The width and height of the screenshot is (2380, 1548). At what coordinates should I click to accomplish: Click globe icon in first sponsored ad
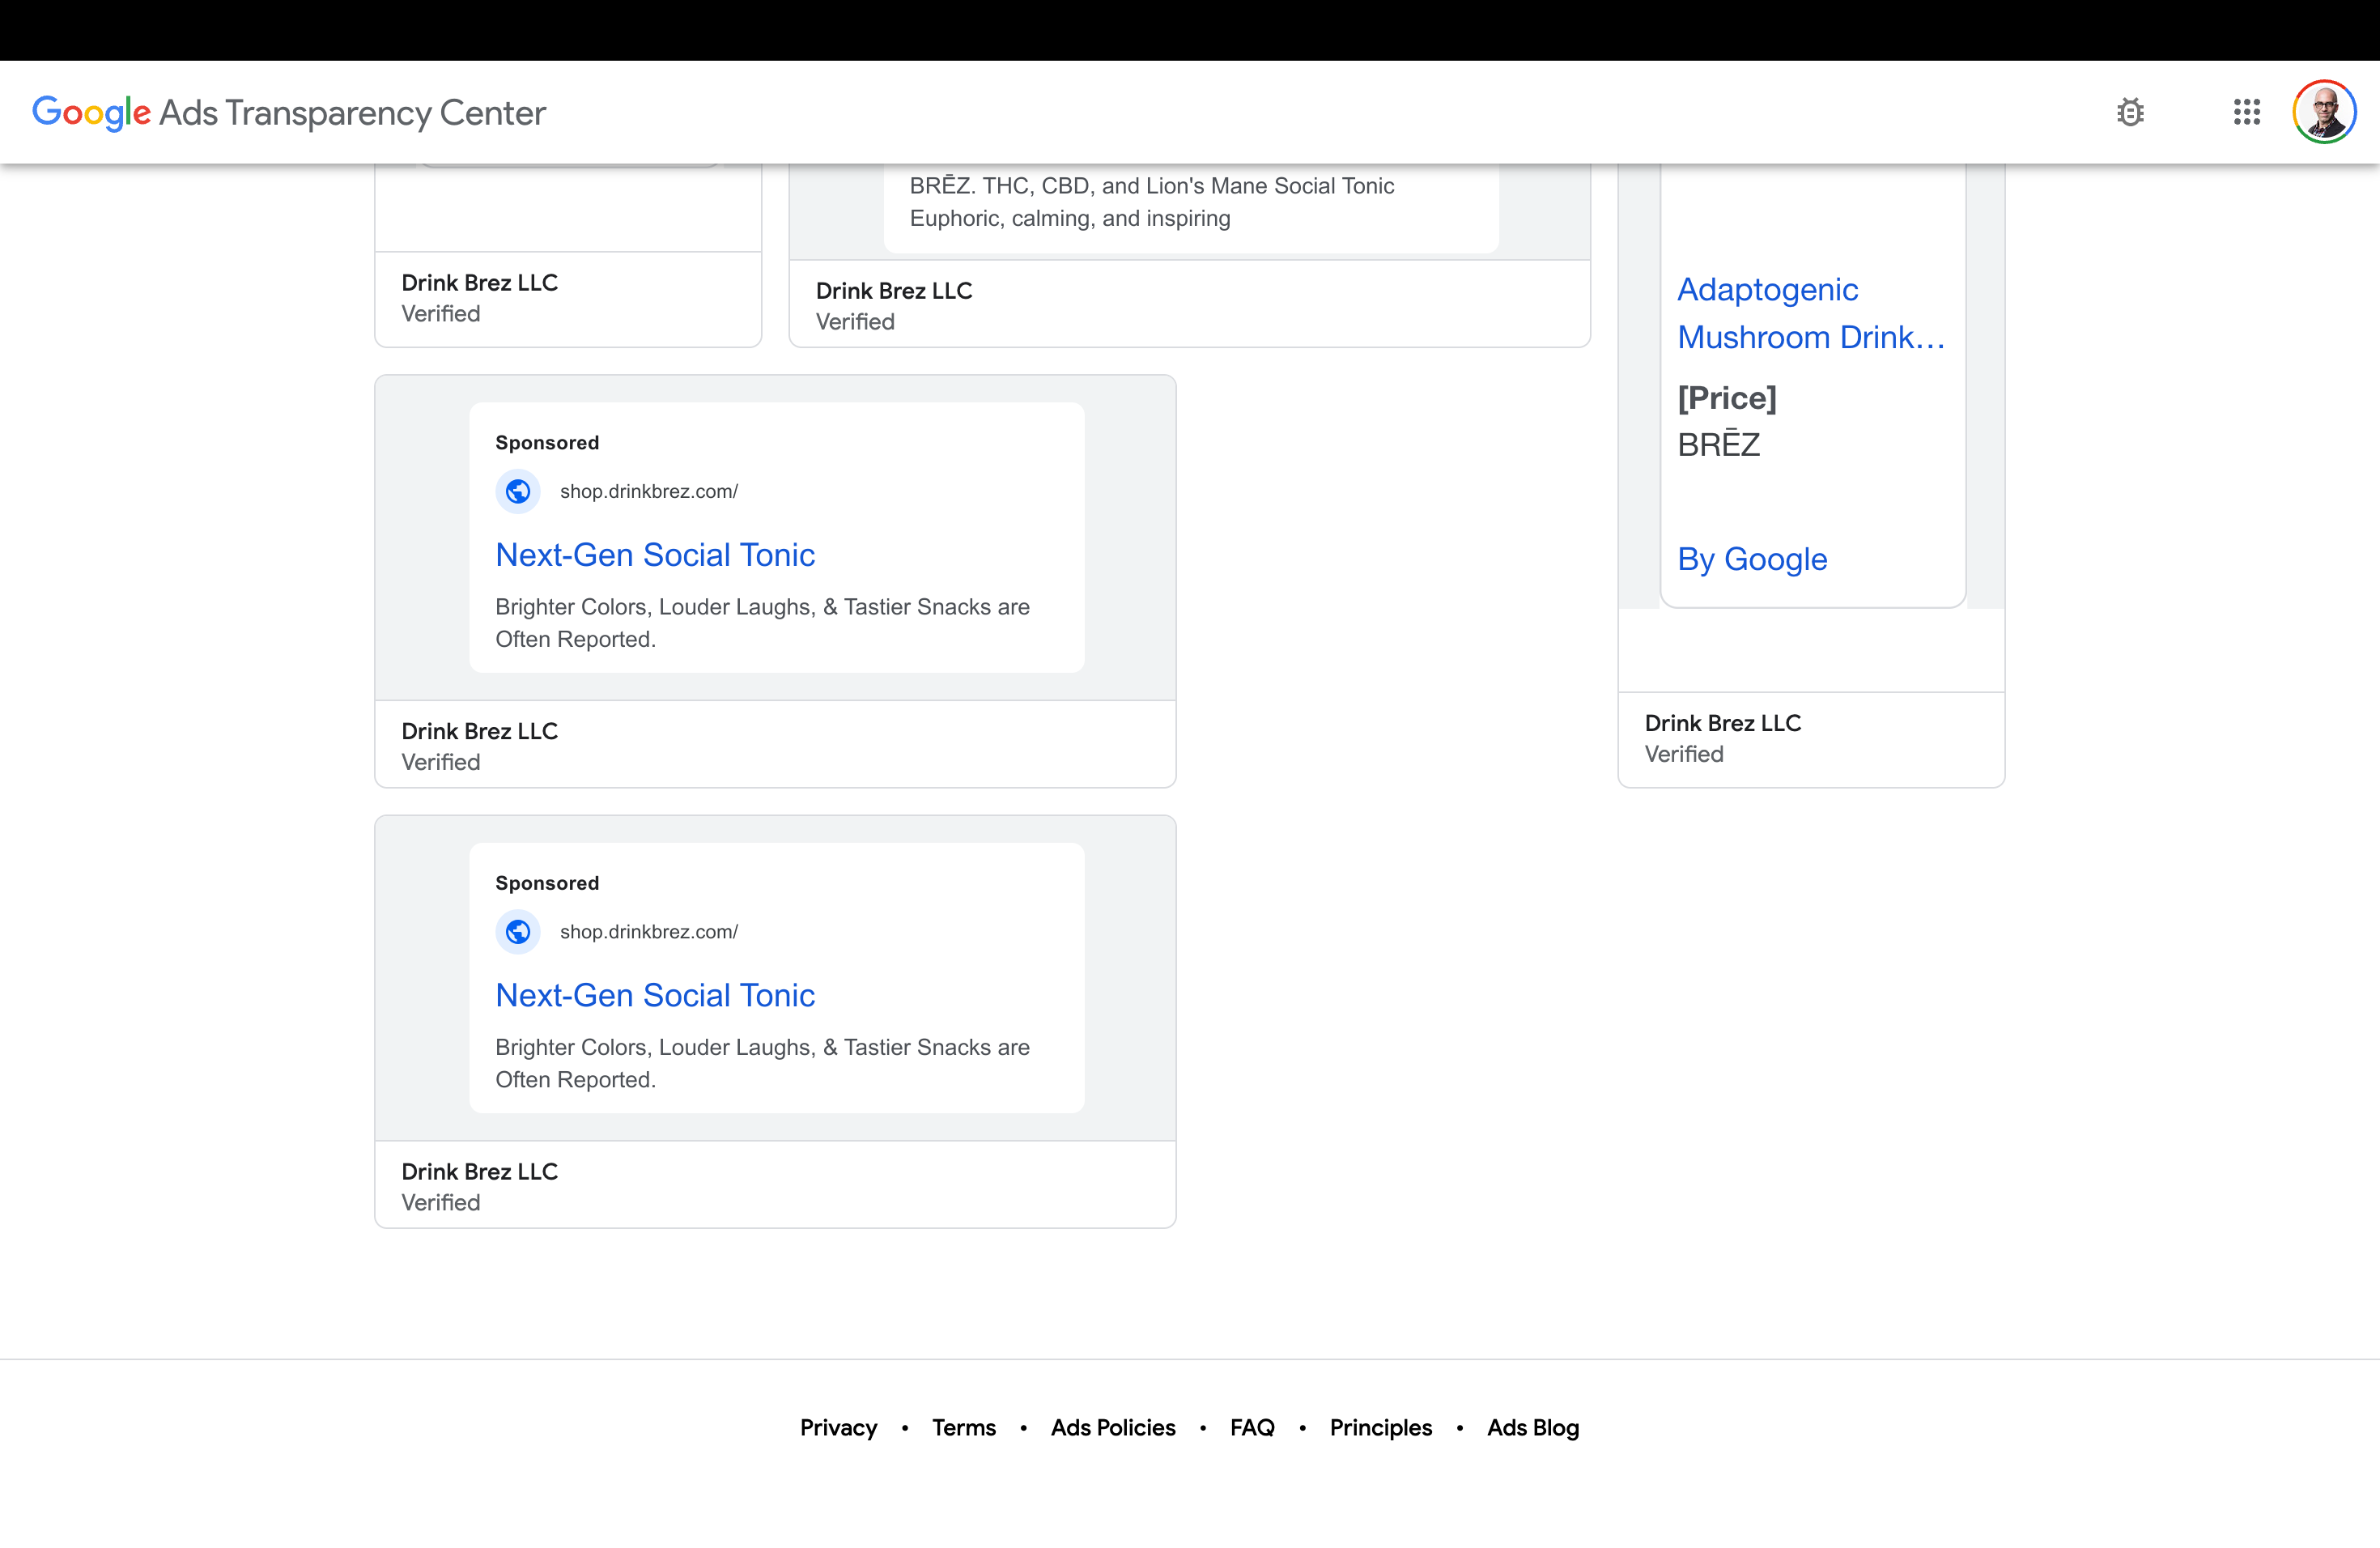[x=518, y=491]
